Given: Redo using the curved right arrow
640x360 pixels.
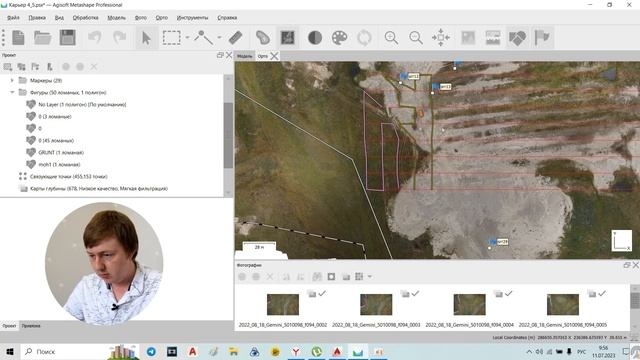Looking at the screenshot, I should 120,38.
